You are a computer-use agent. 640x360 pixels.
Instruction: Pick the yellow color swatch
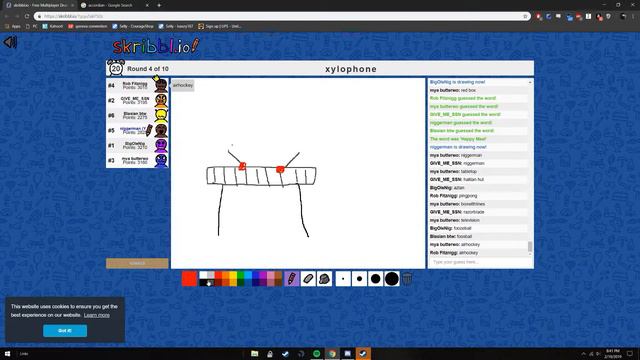233,276
